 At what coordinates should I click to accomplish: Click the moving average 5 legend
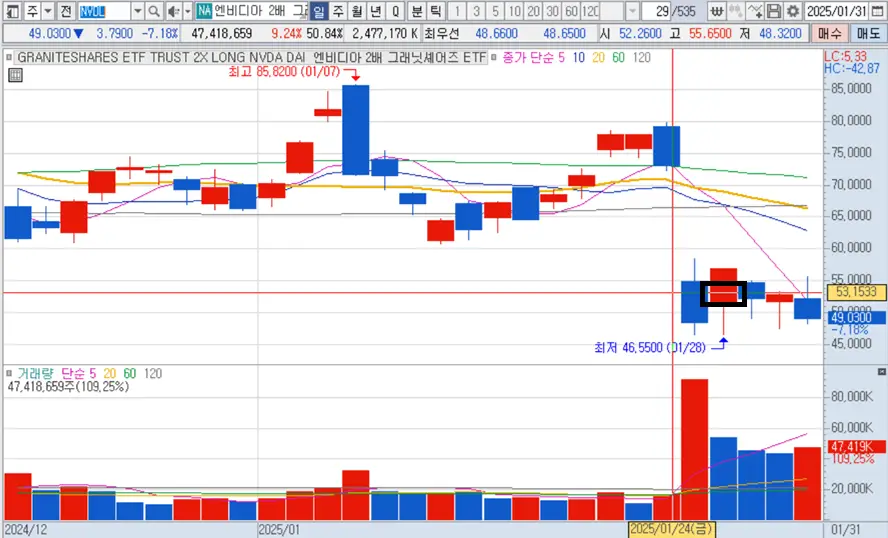(x=561, y=57)
